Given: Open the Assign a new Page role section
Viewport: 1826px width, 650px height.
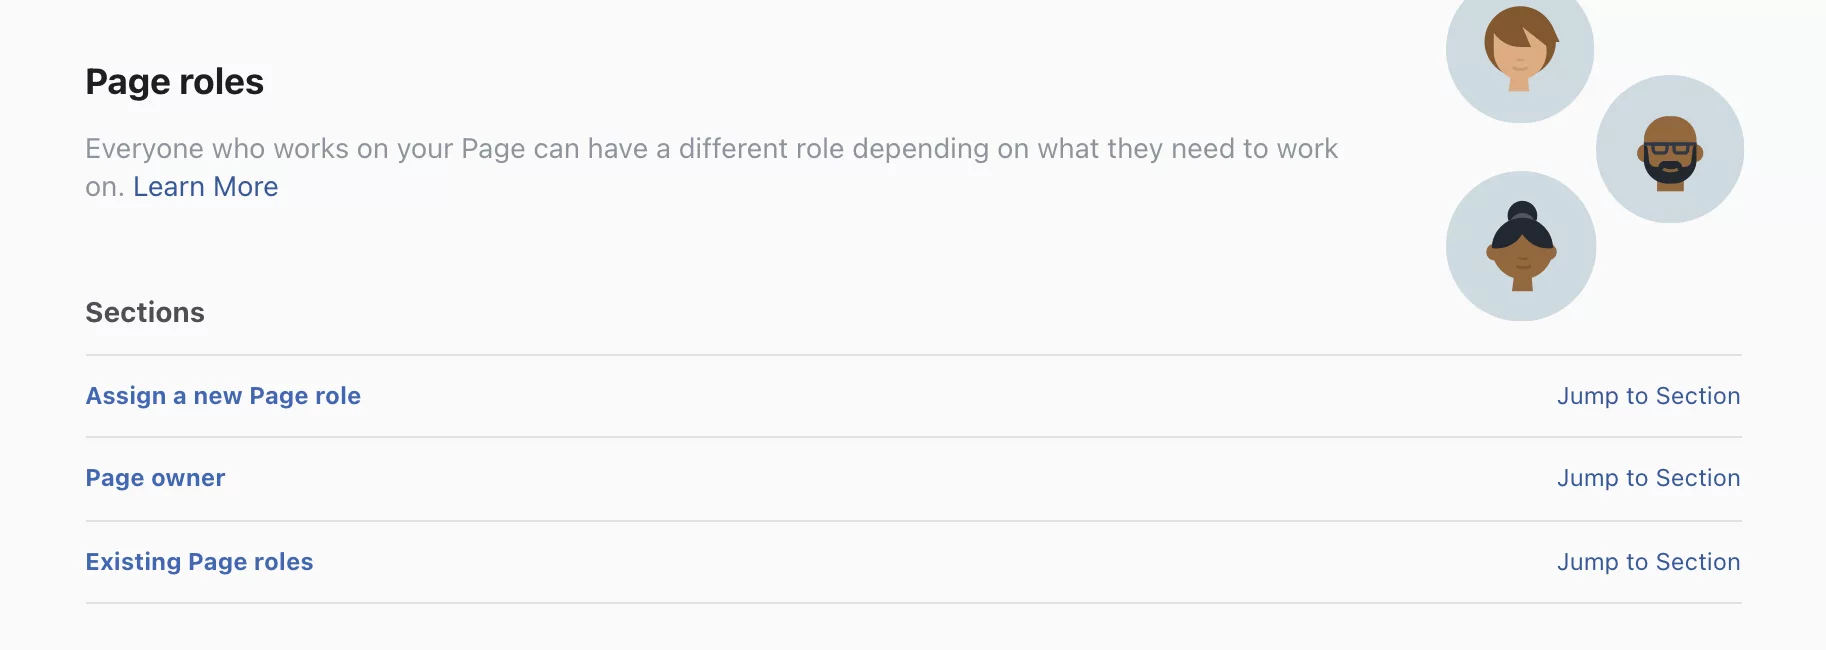Looking at the screenshot, I should click(223, 395).
